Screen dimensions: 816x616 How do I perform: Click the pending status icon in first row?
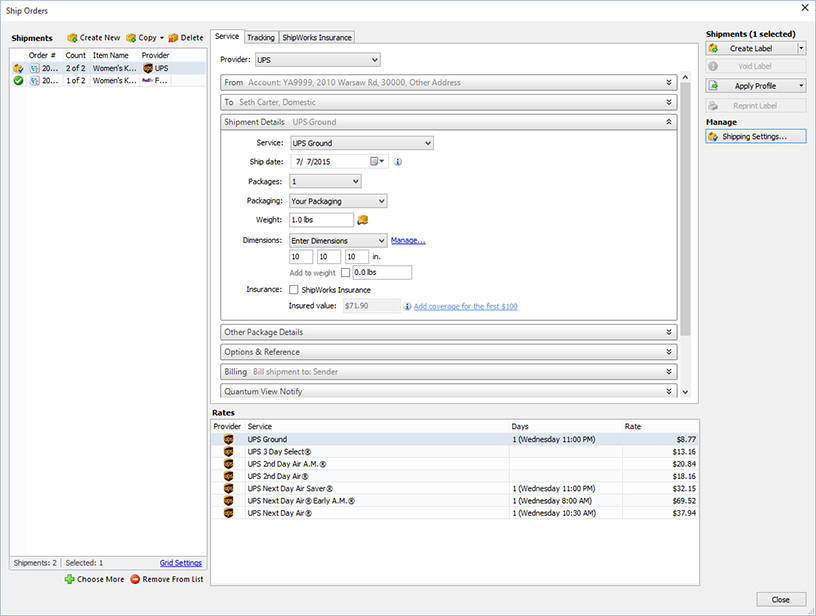18,68
